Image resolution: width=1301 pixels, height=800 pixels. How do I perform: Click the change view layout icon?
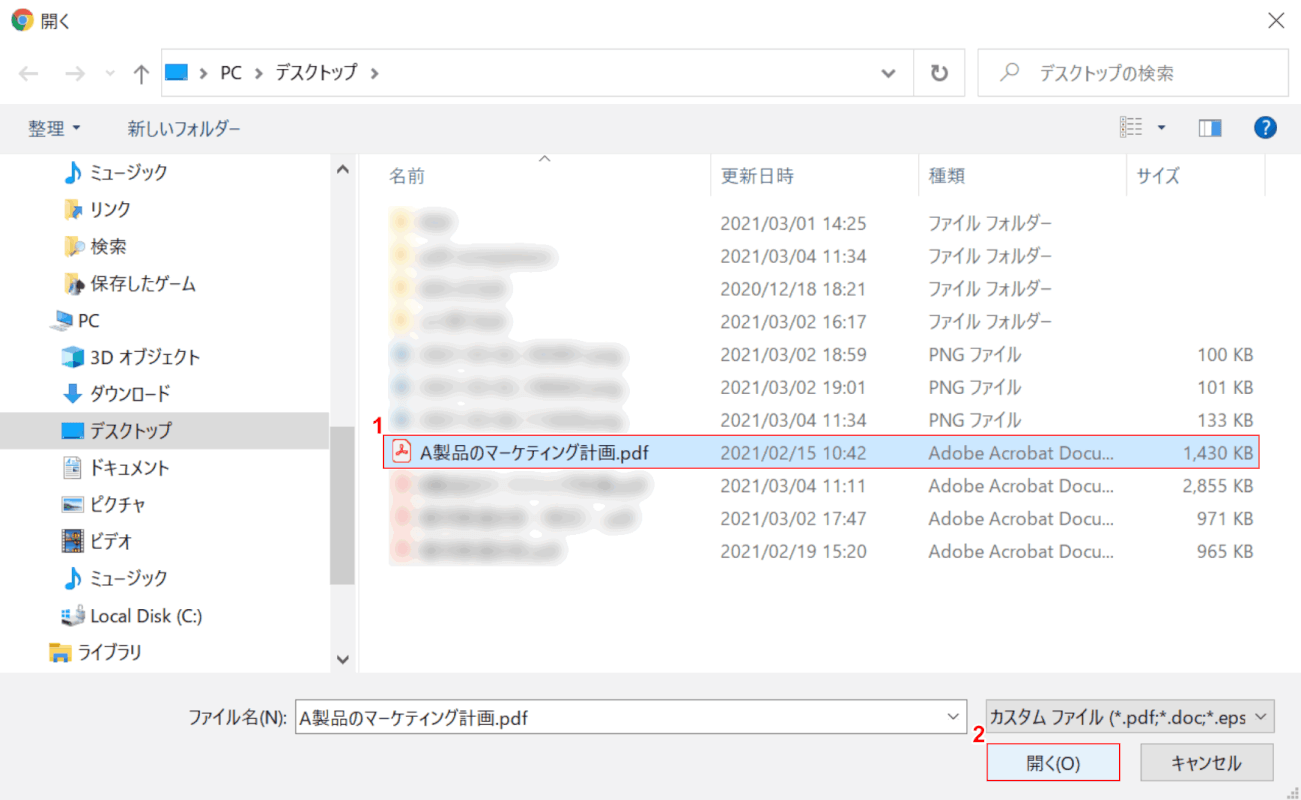pyautogui.click(x=1131, y=128)
